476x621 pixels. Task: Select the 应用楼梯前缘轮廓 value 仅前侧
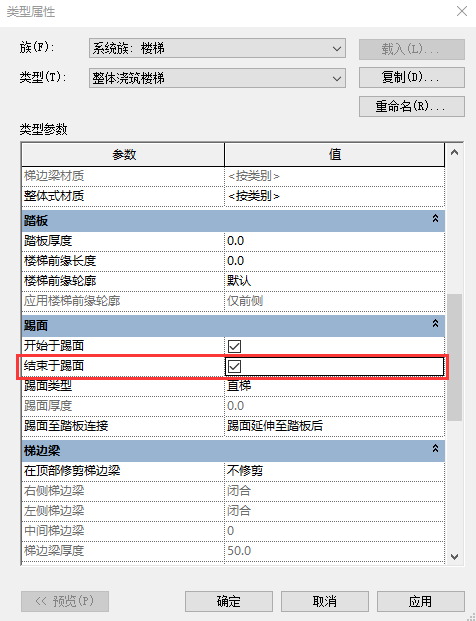[334, 301]
